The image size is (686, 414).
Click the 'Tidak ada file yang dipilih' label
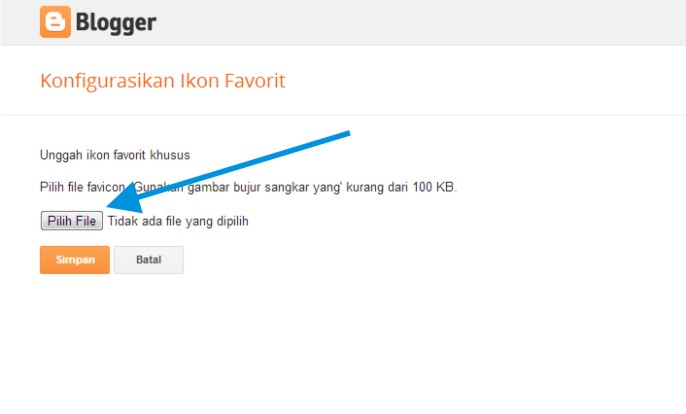click(178, 221)
